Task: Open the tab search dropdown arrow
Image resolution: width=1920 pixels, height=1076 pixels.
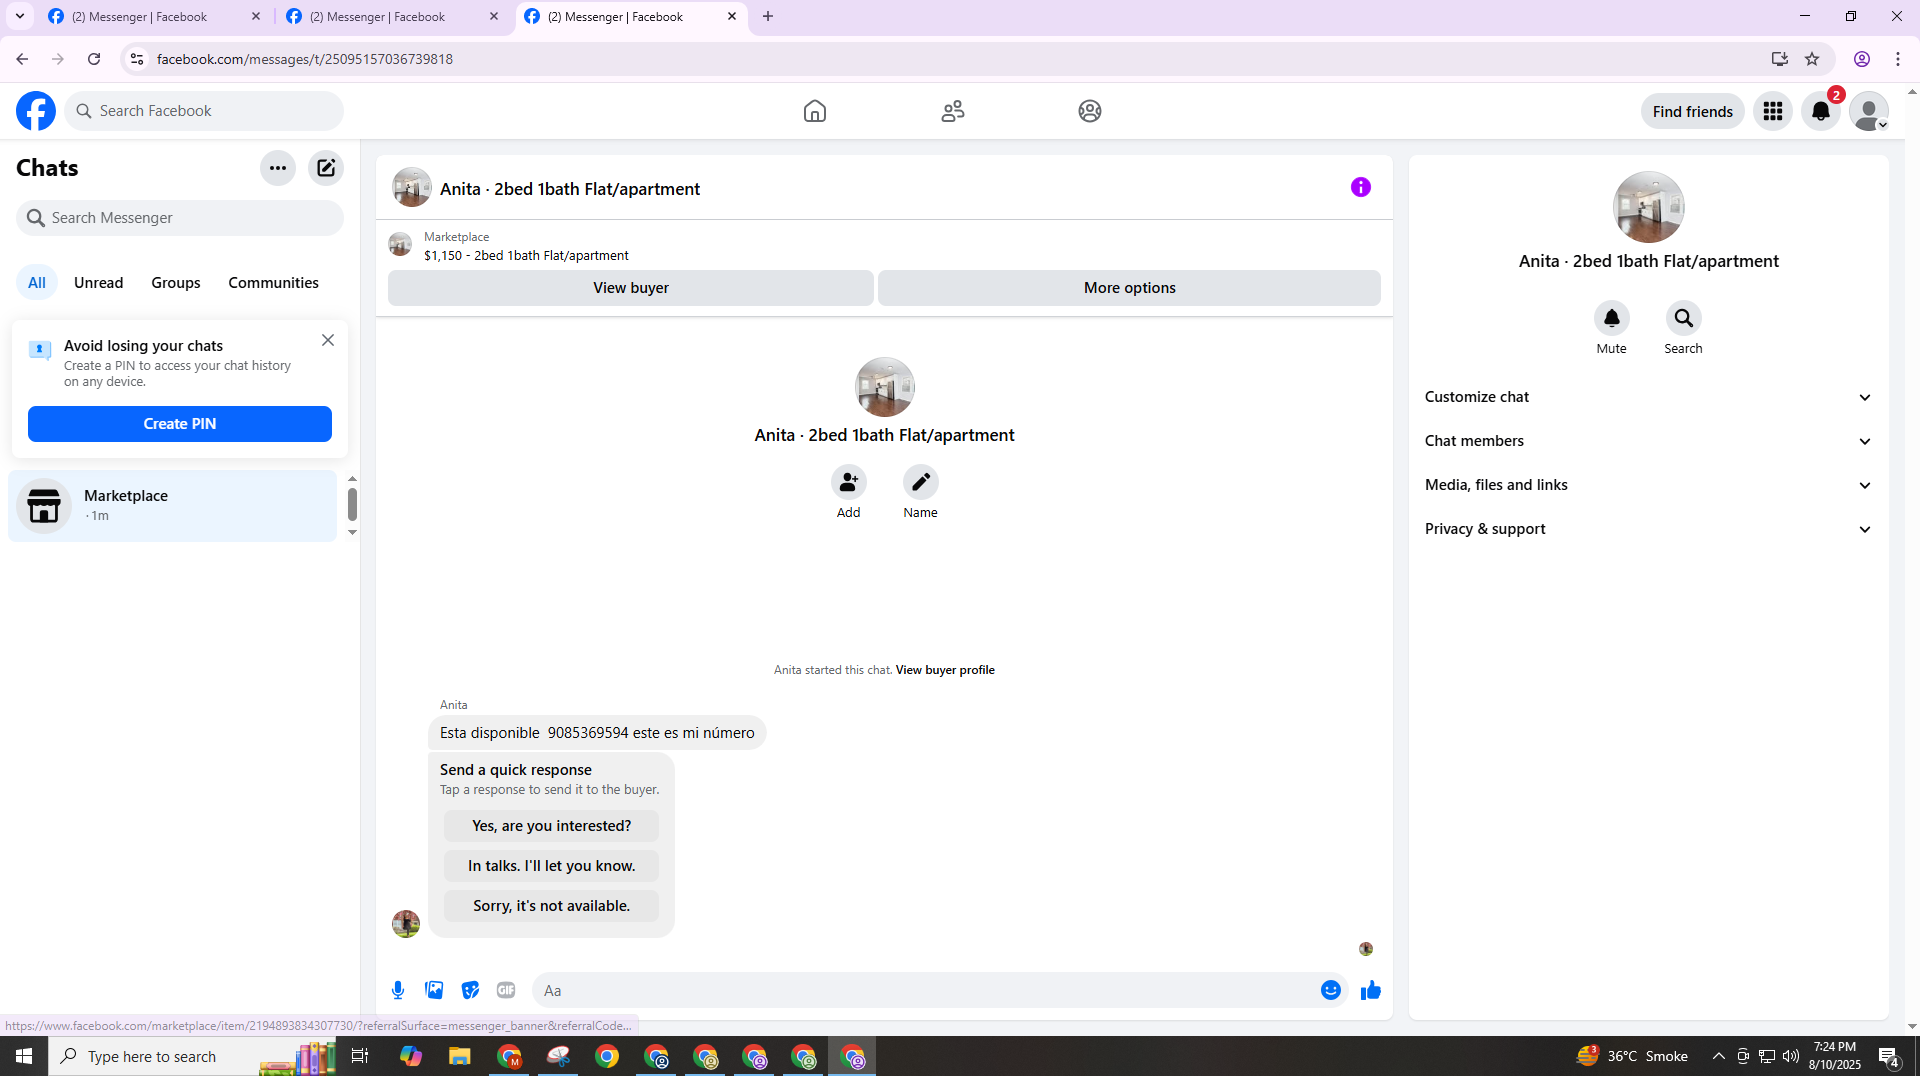Action: coord(19,16)
